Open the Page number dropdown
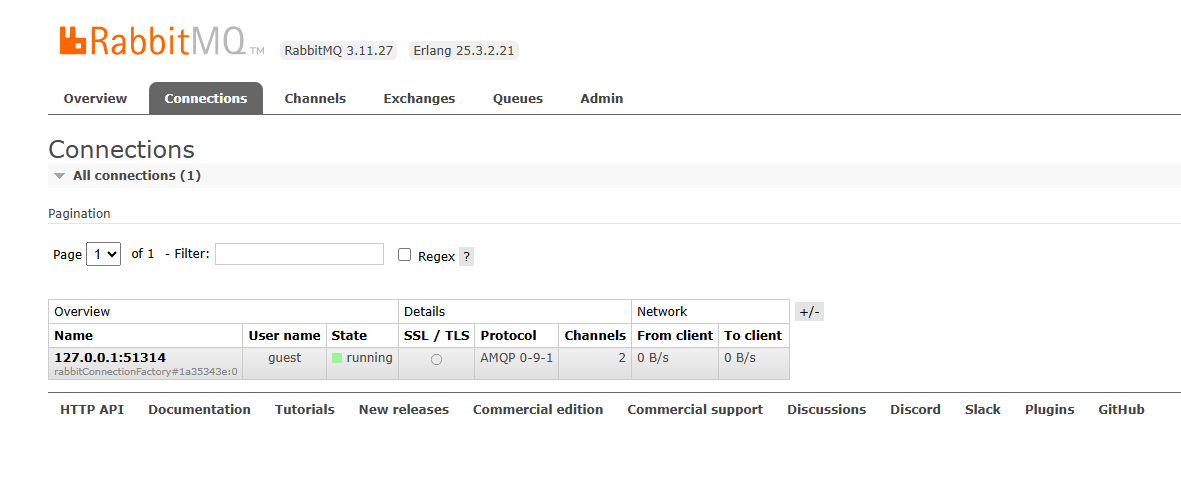 pyautogui.click(x=104, y=254)
